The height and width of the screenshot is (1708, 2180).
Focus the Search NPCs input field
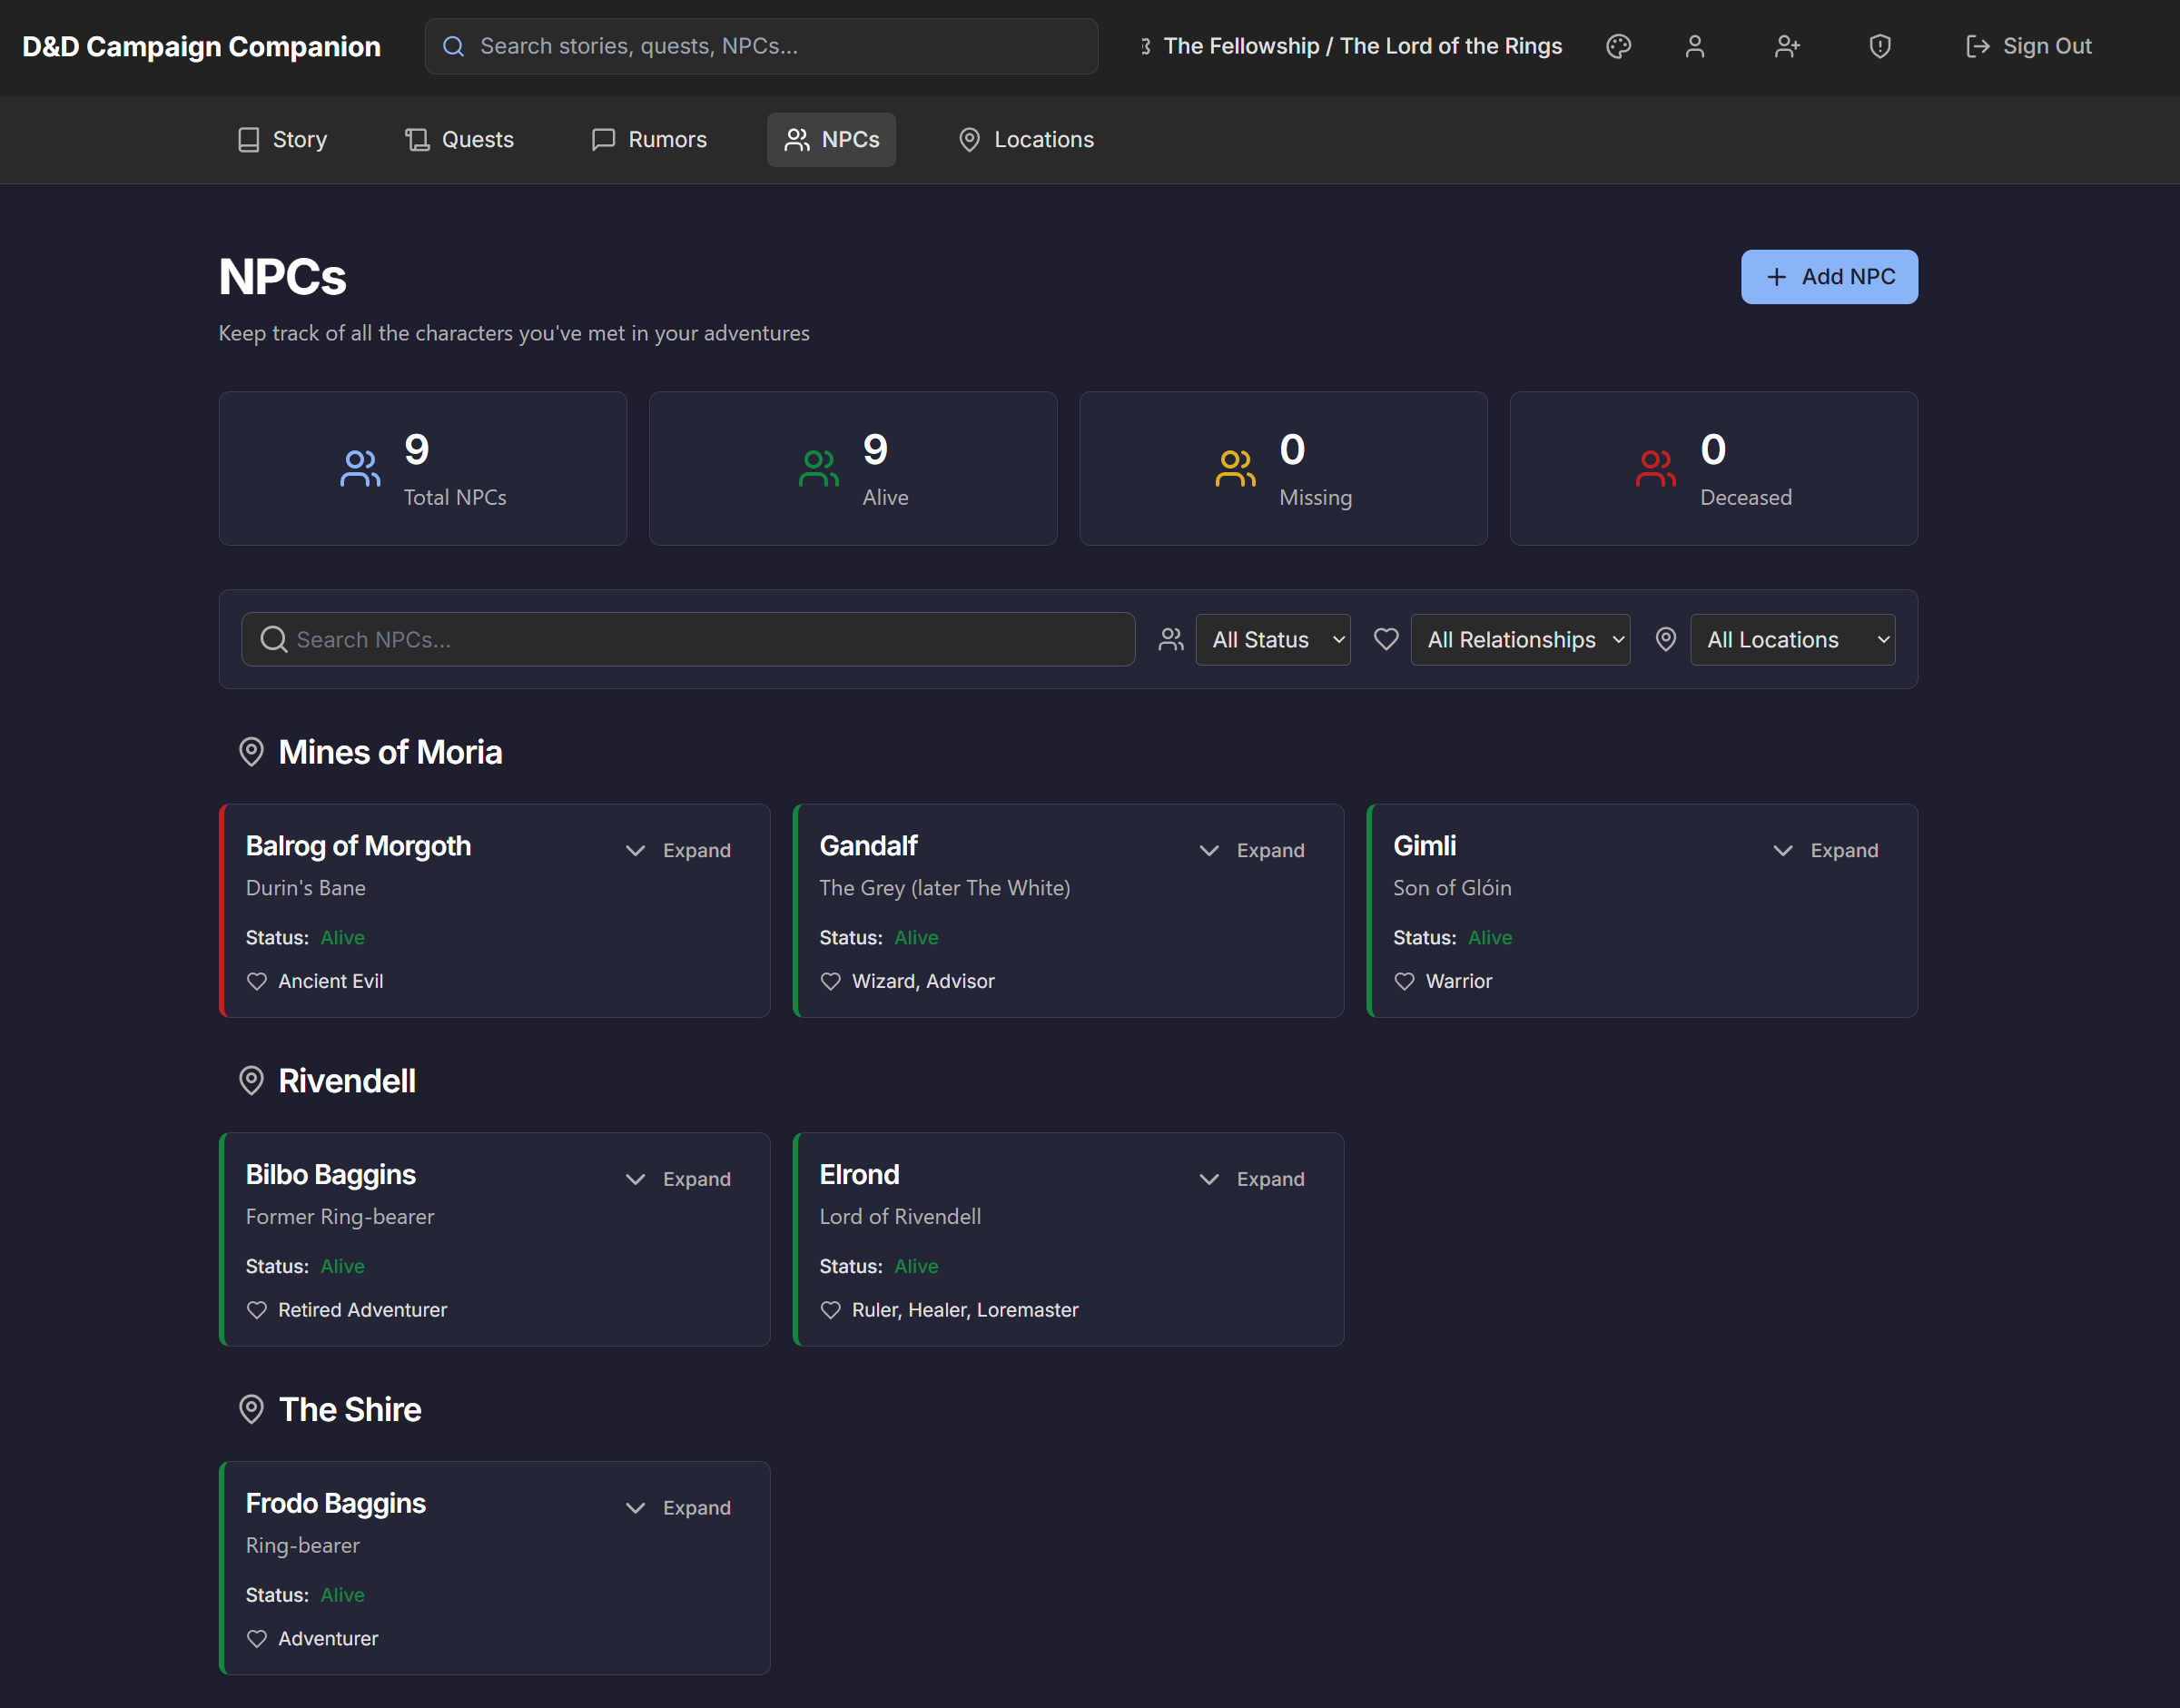pos(688,640)
